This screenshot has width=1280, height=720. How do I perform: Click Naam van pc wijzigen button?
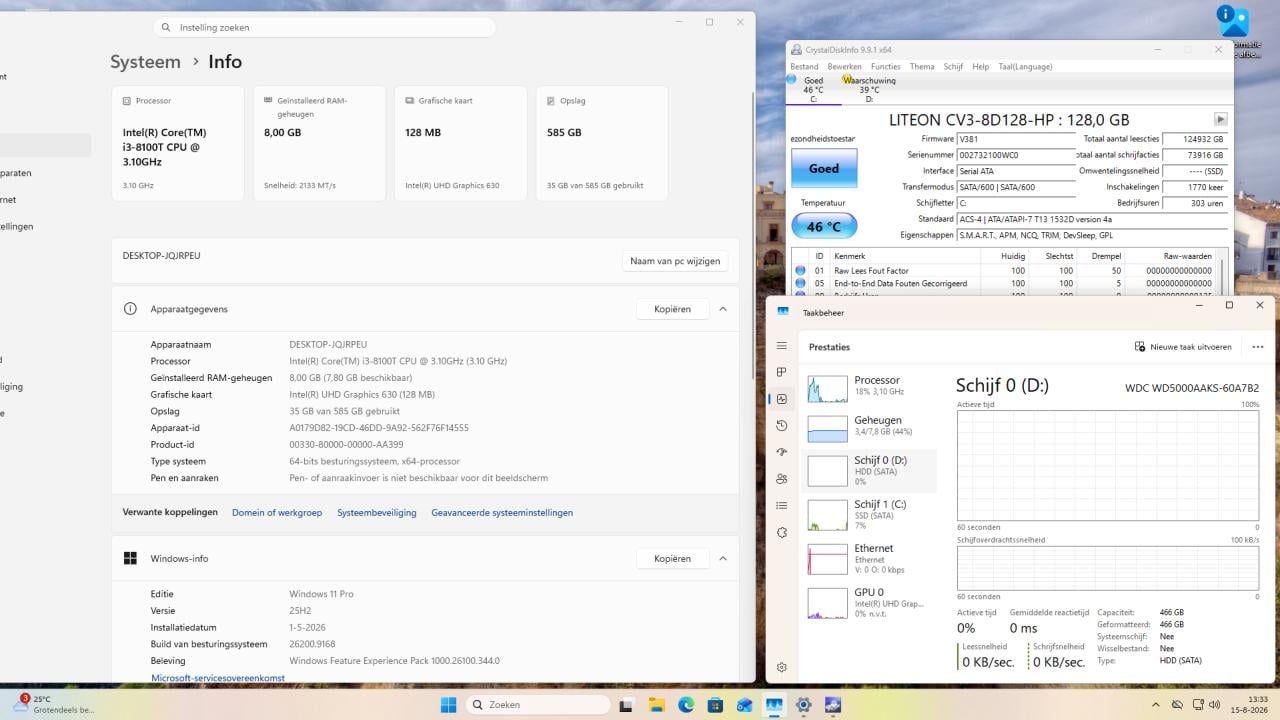675,261
